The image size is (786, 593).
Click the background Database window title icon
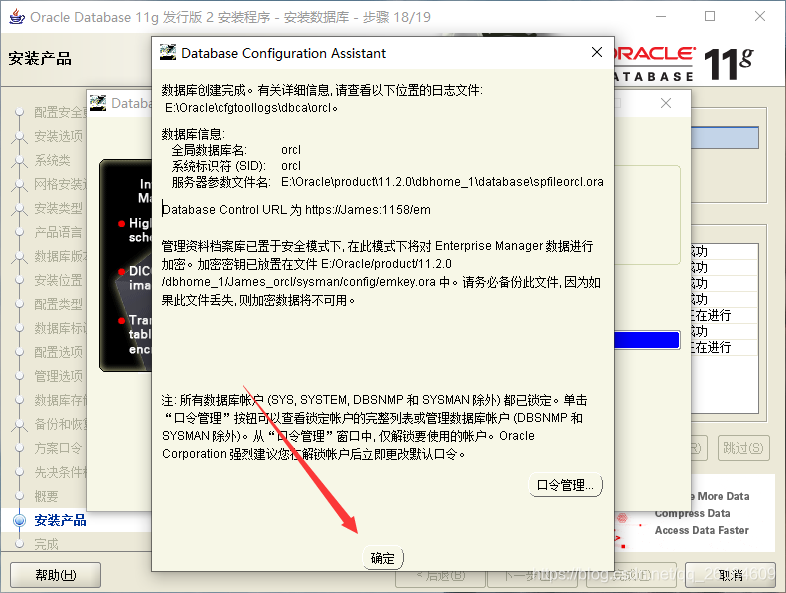(x=98, y=103)
